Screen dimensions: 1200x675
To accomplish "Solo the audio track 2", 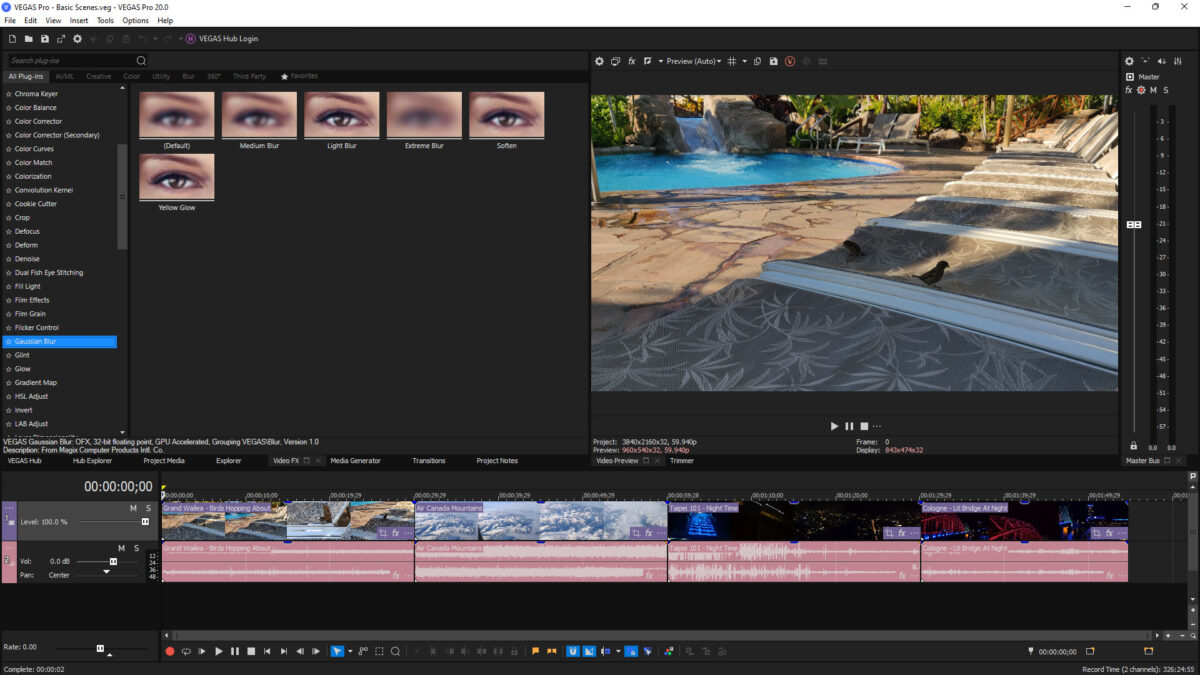I will pos(137,548).
